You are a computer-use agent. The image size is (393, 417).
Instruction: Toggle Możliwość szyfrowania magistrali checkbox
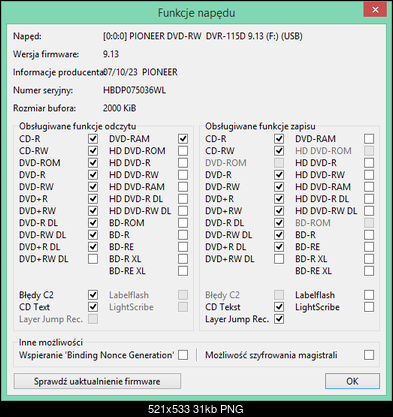(369, 355)
